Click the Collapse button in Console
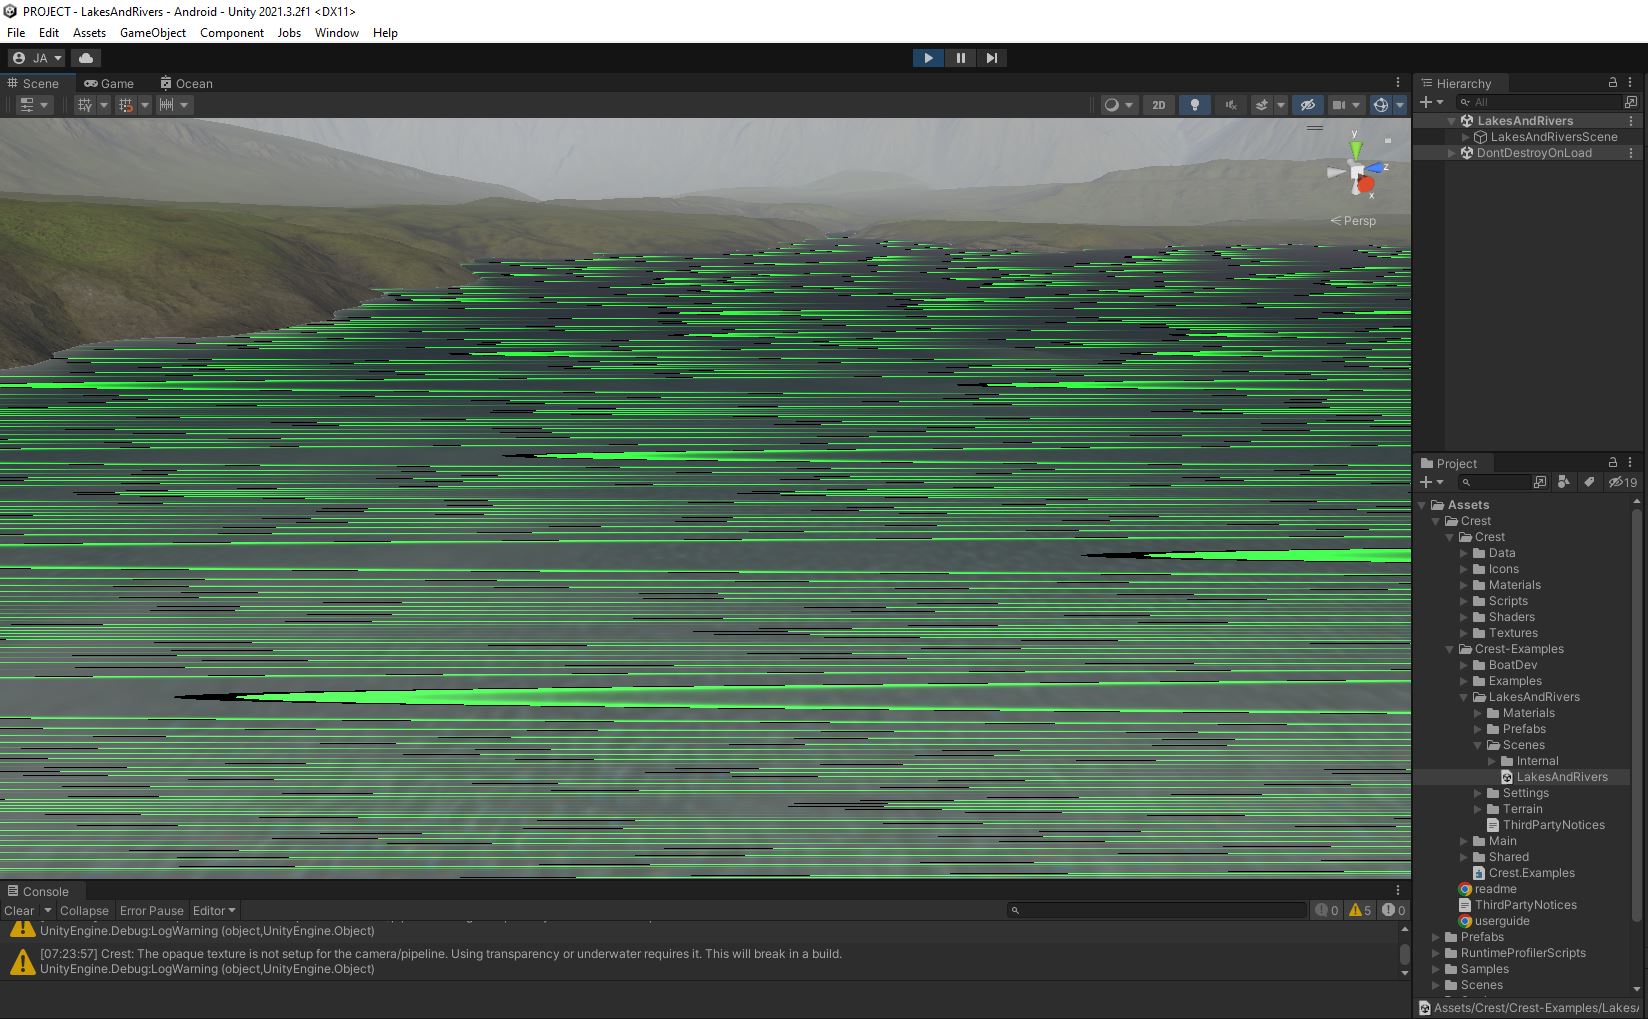This screenshot has height=1019, width=1648. tap(84, 910)
